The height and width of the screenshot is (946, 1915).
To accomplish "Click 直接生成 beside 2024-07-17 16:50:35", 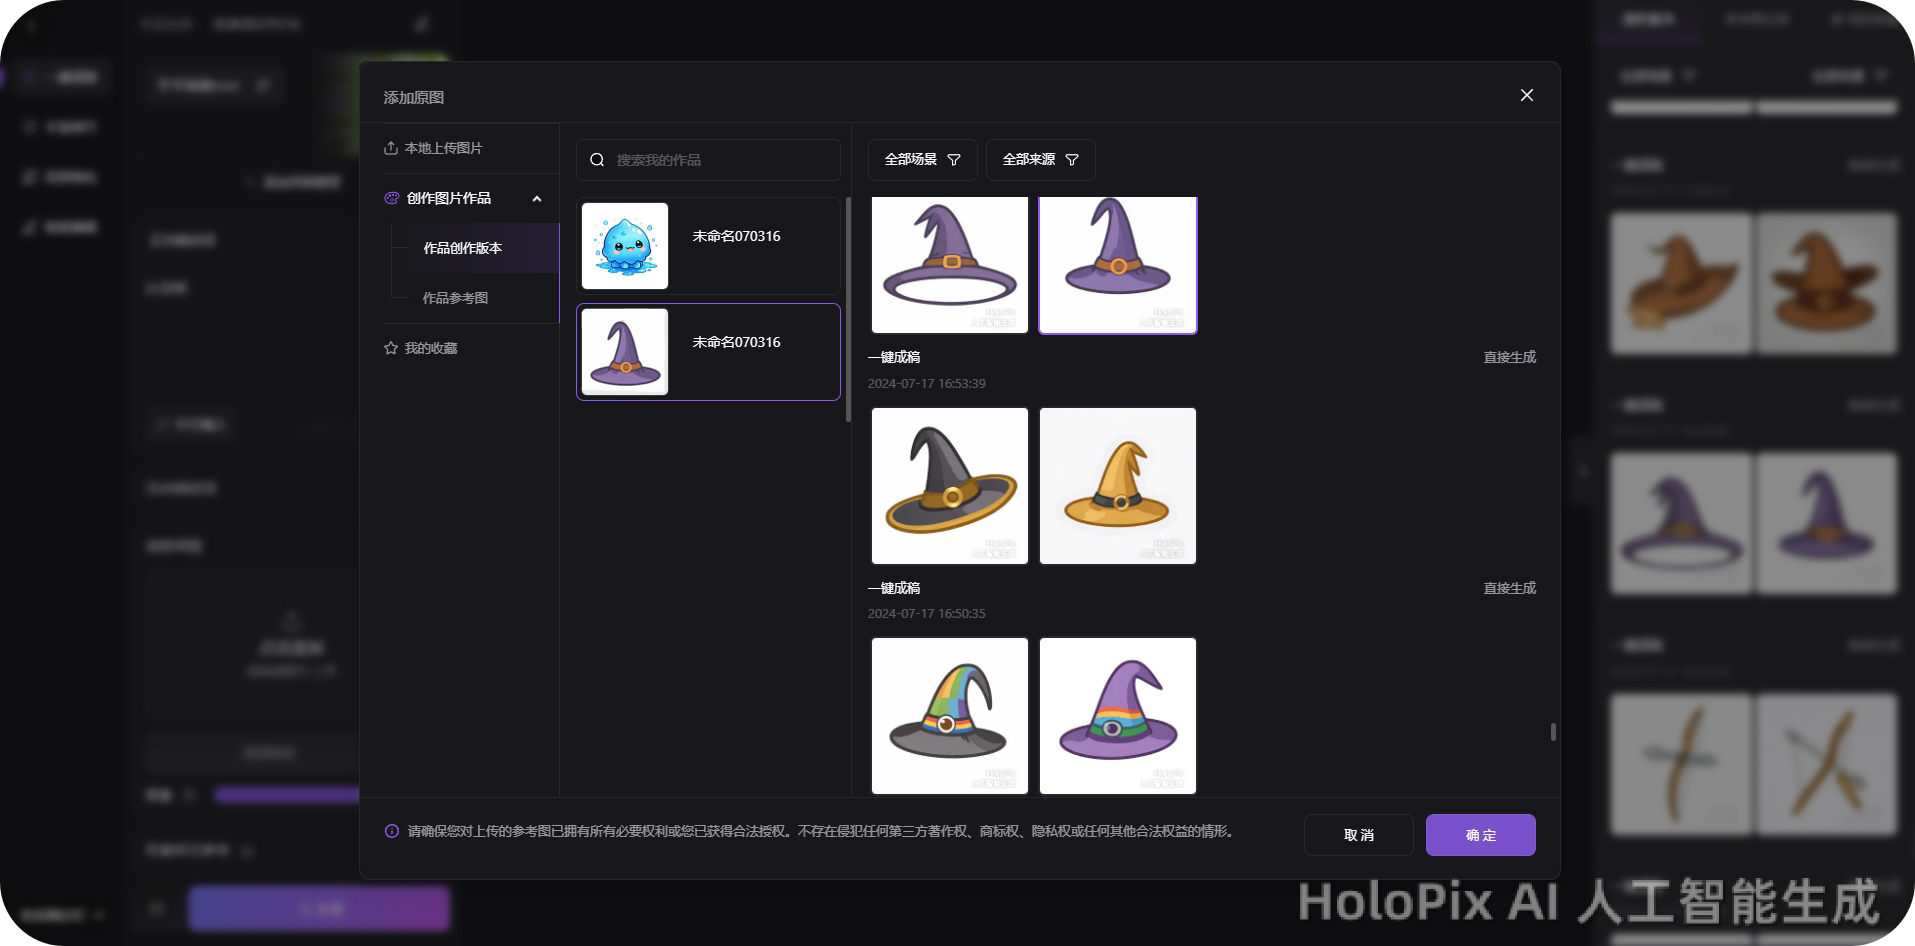I will [x=1509, y=588].
